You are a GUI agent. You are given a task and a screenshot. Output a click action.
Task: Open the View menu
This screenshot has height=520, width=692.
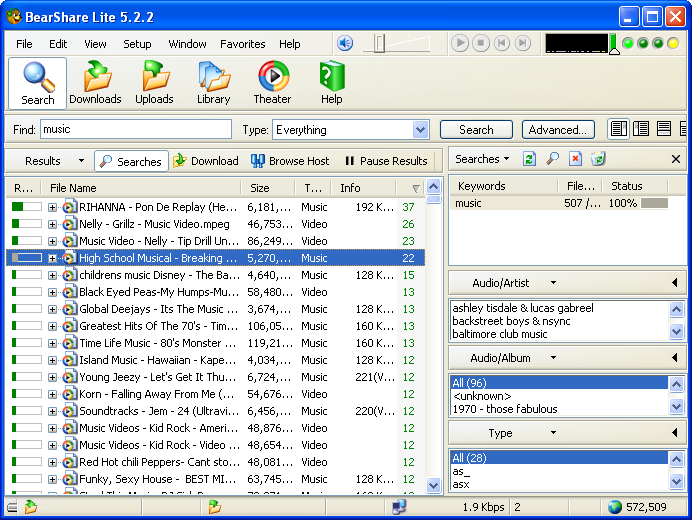point(95,44)
